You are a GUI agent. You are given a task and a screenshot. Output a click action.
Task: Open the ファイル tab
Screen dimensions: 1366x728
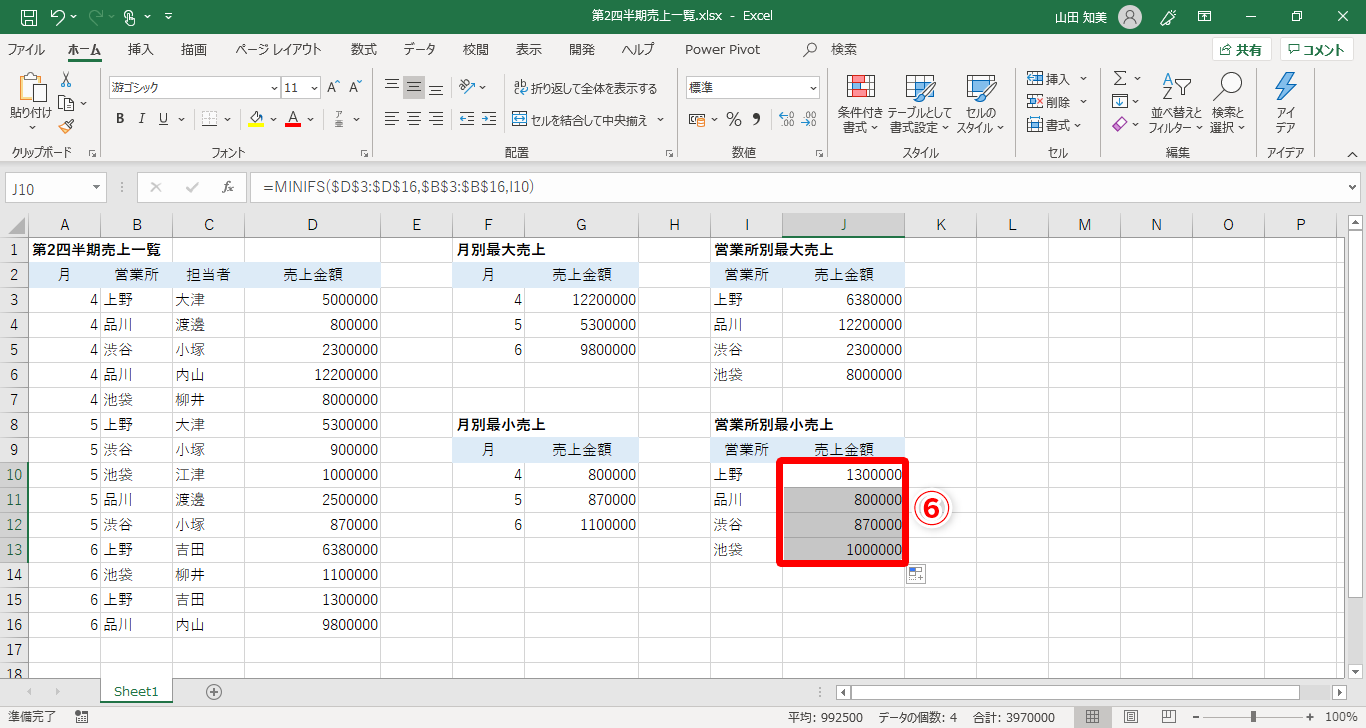coord(26,49)
